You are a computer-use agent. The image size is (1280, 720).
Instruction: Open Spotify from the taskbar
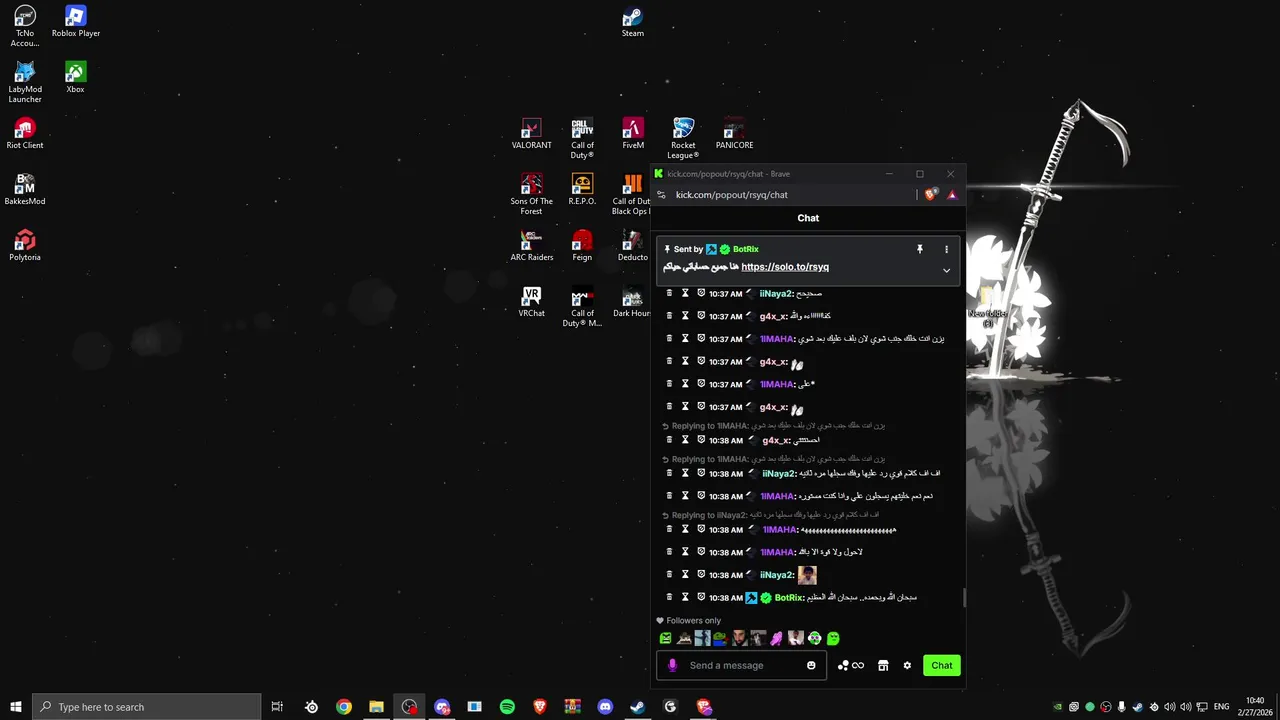[x=507, y=707]
